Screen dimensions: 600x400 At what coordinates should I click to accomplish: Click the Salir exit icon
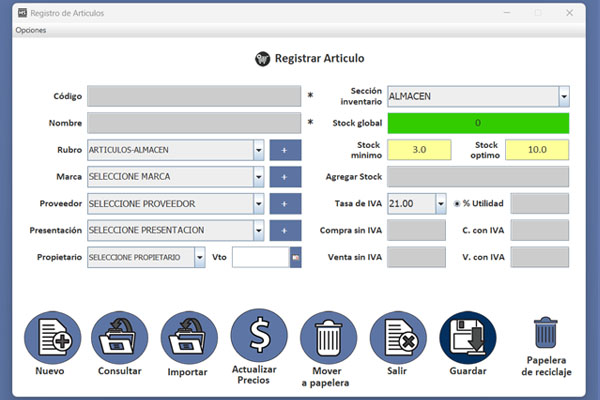[x=398, y=339]
